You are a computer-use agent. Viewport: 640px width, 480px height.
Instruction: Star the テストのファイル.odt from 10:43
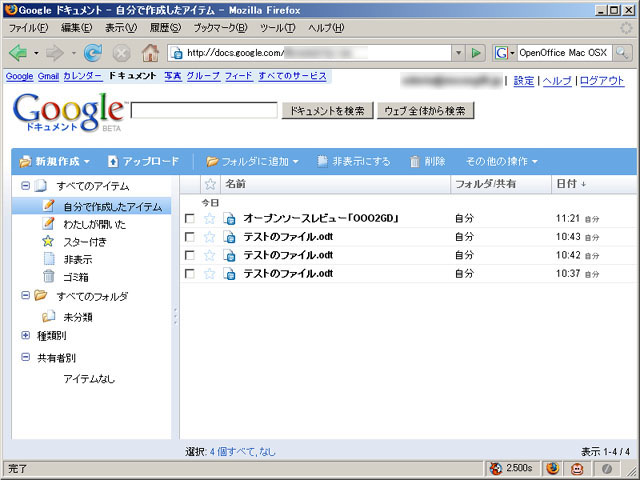209,237
